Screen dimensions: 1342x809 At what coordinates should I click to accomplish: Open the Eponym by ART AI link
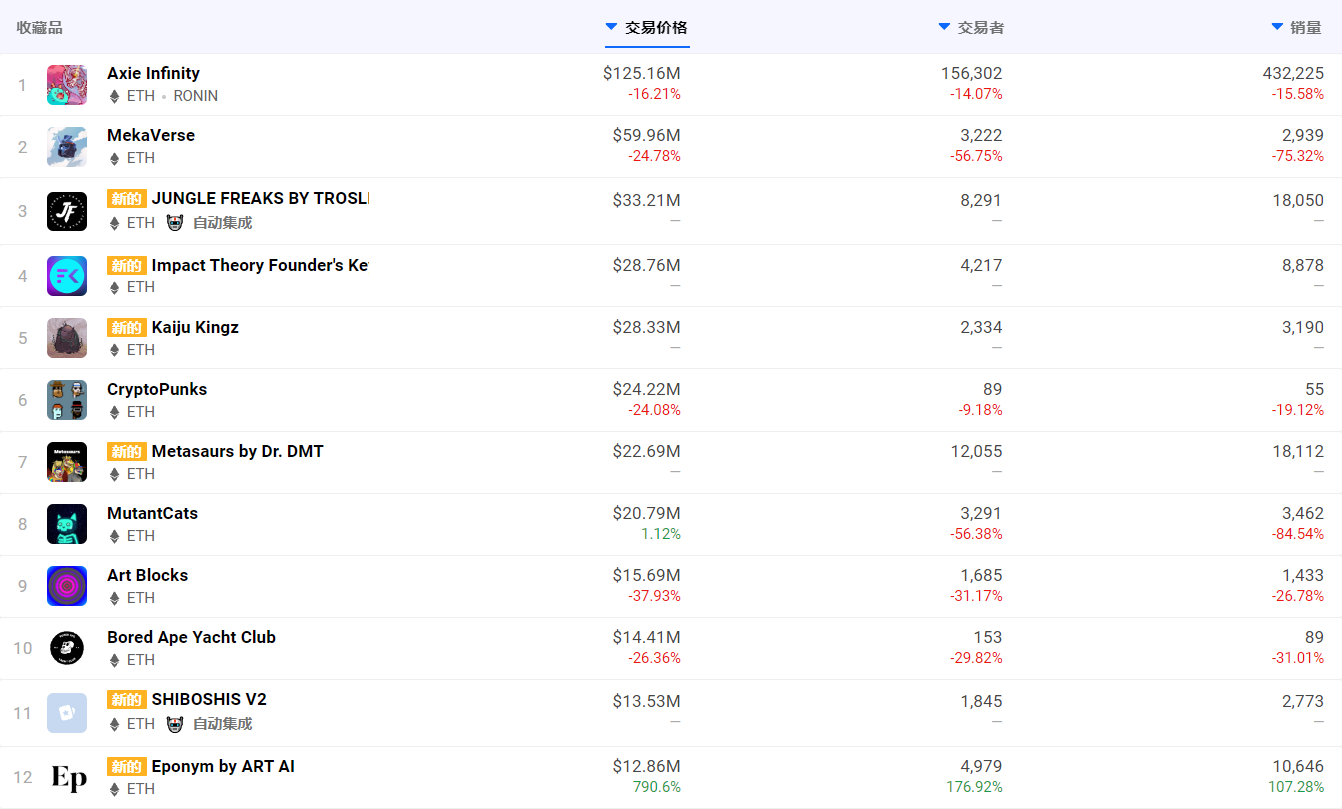coord(223,767)
